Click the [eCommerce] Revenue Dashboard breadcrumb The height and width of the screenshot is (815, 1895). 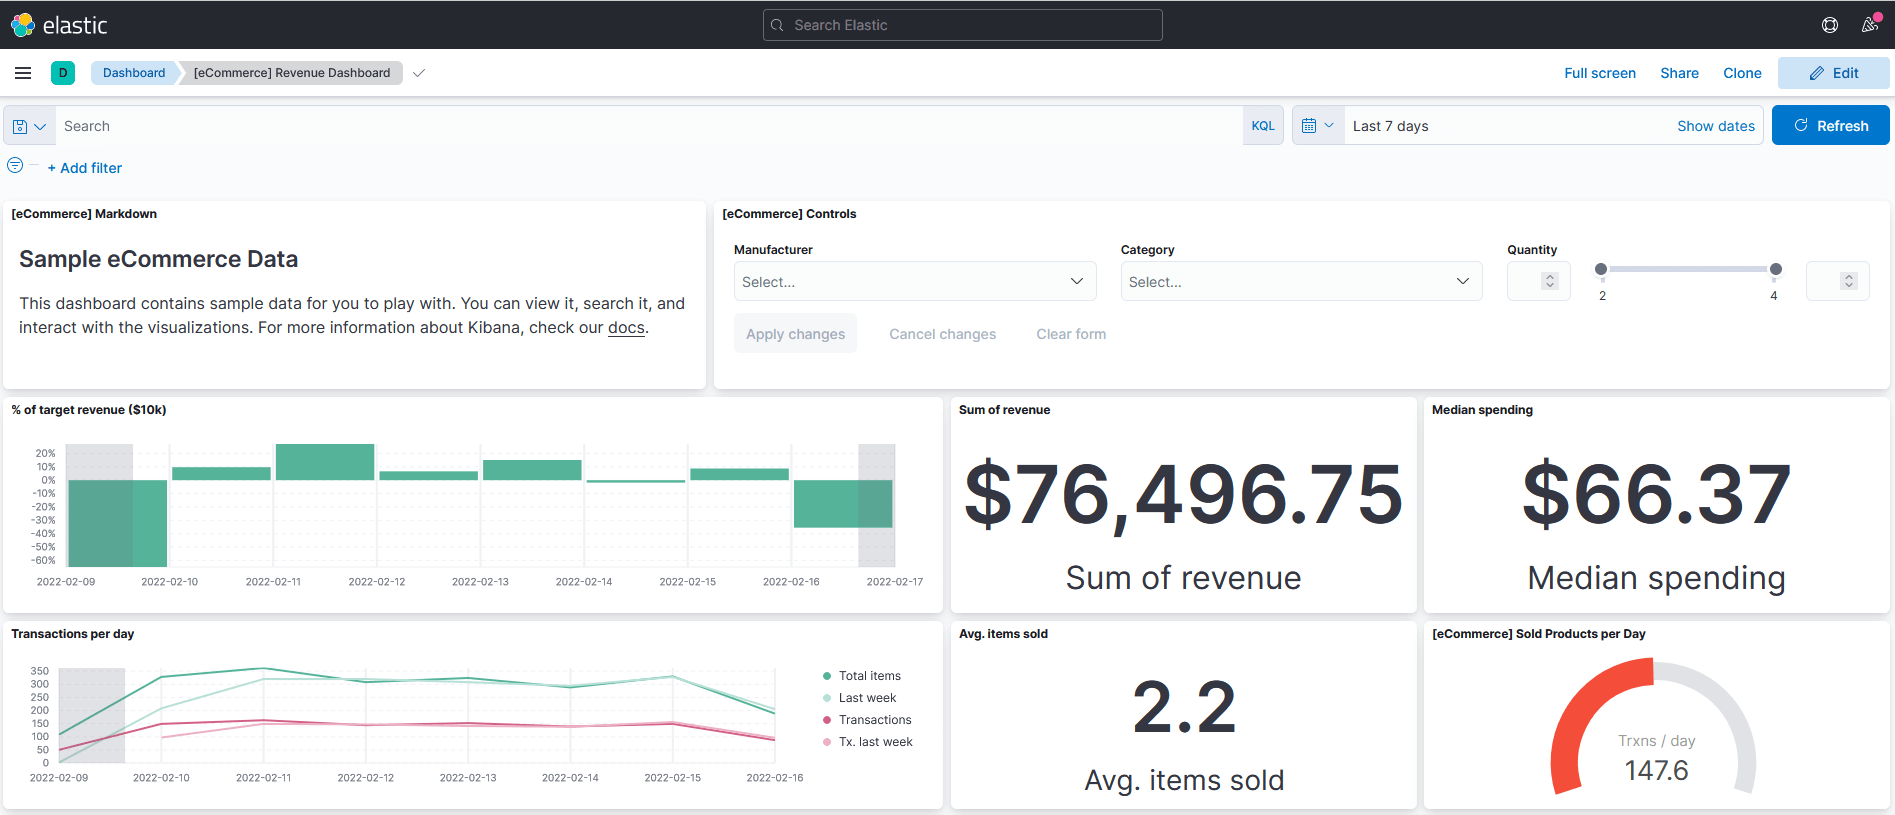point(292,73)
